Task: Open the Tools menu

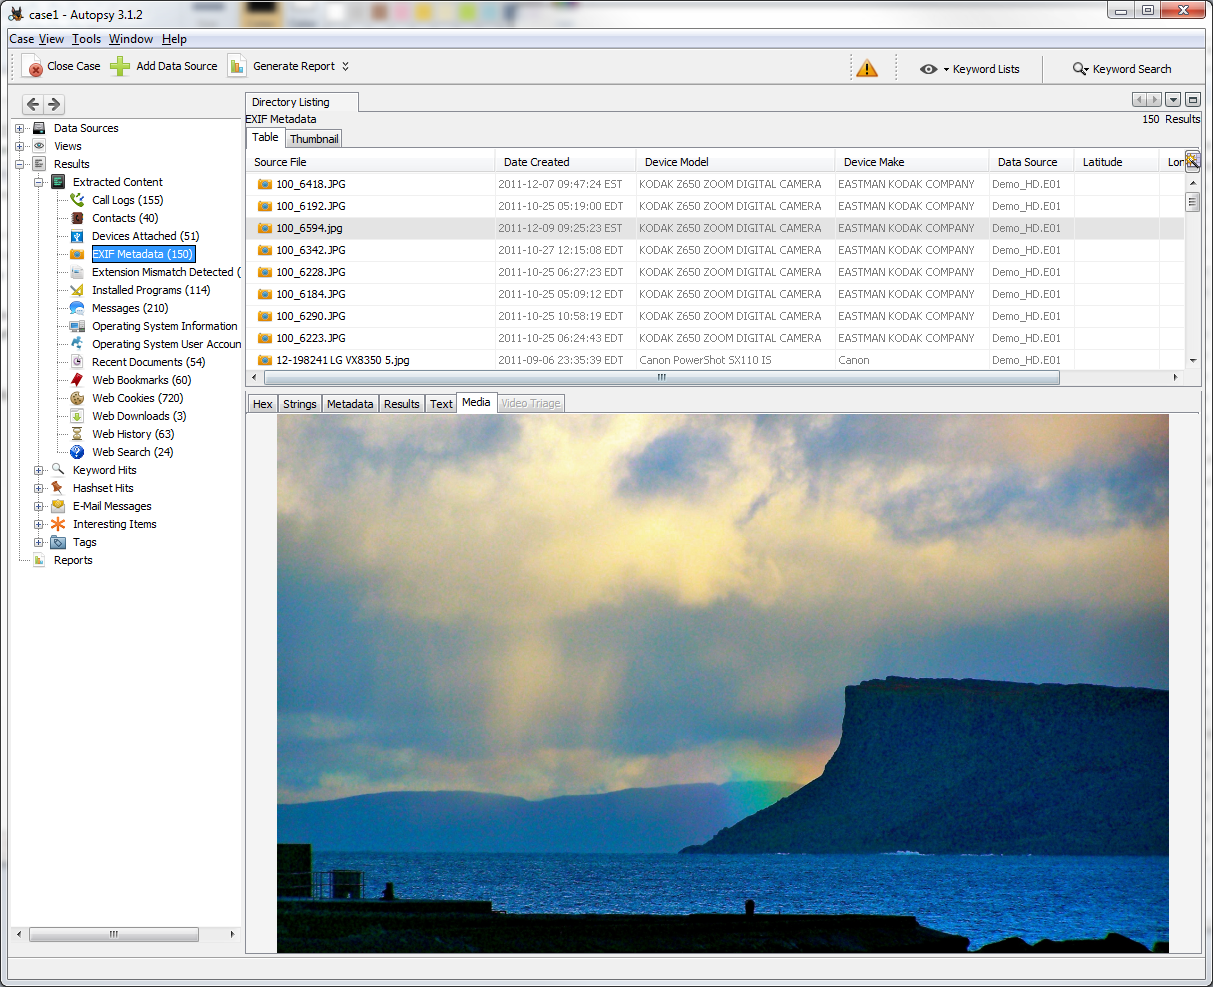Action: pyautogui.click(x=86, y=39)
